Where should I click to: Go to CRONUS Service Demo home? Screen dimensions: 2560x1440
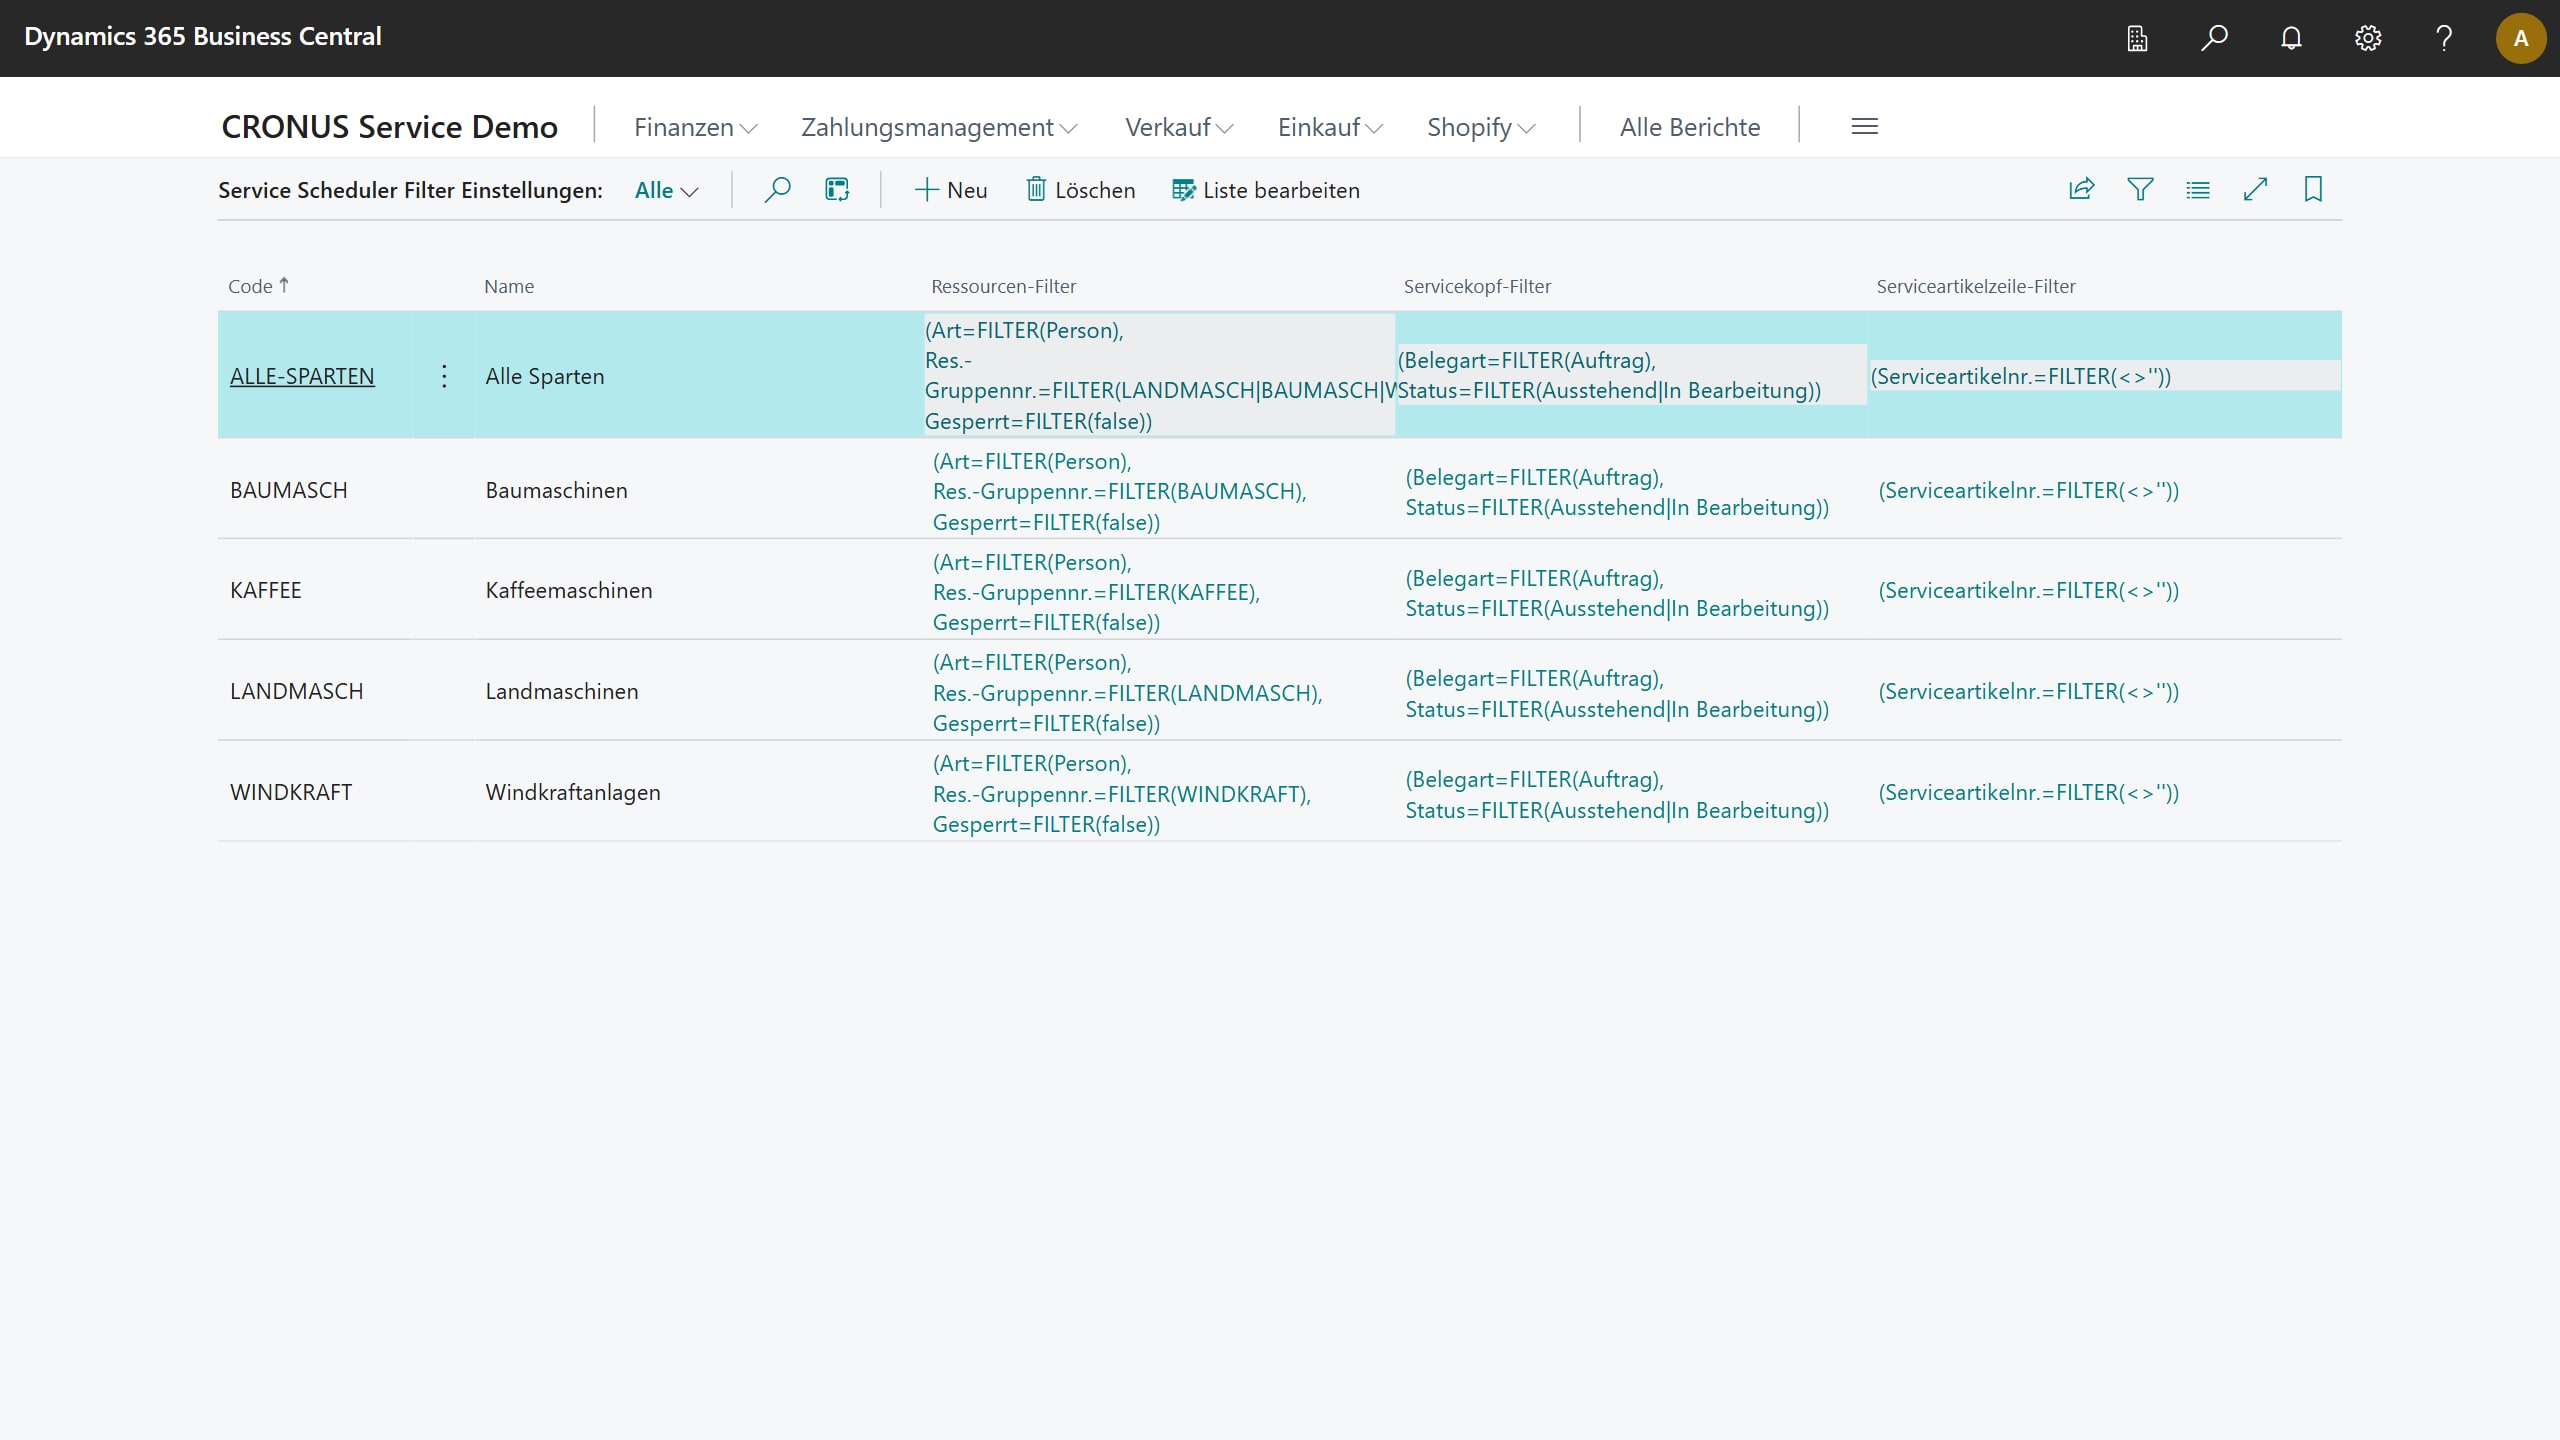tap(389, 127)
